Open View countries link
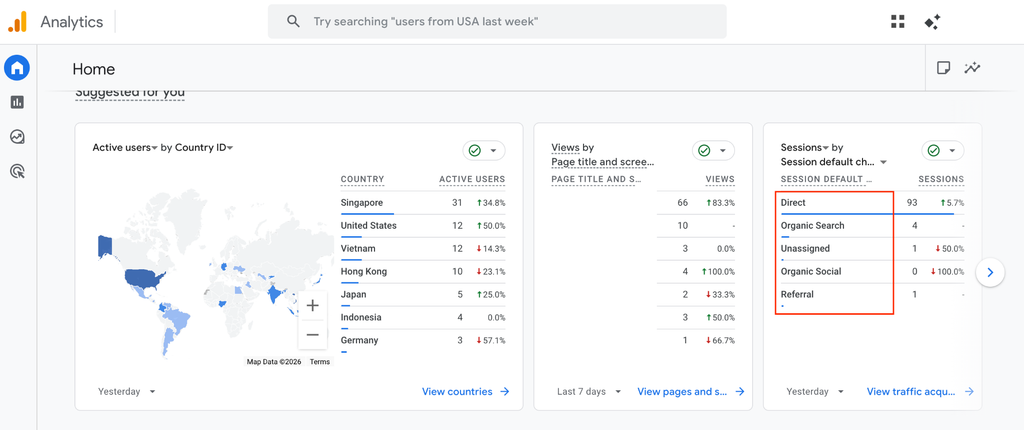Image resolution: width=1024 pixels, height=430 pixels. pyautogui.click(x=466, y=391)
